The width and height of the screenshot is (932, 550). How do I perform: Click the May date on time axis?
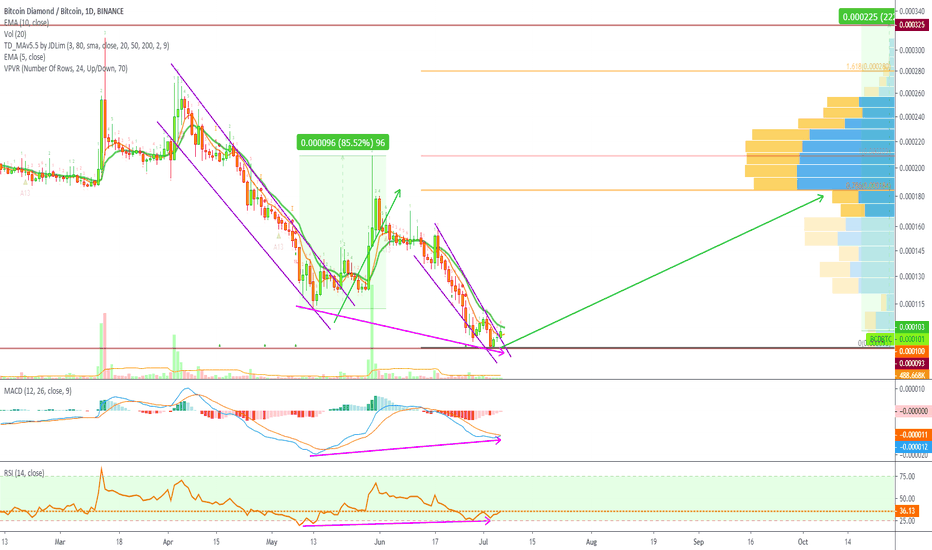tap(272, 542)
